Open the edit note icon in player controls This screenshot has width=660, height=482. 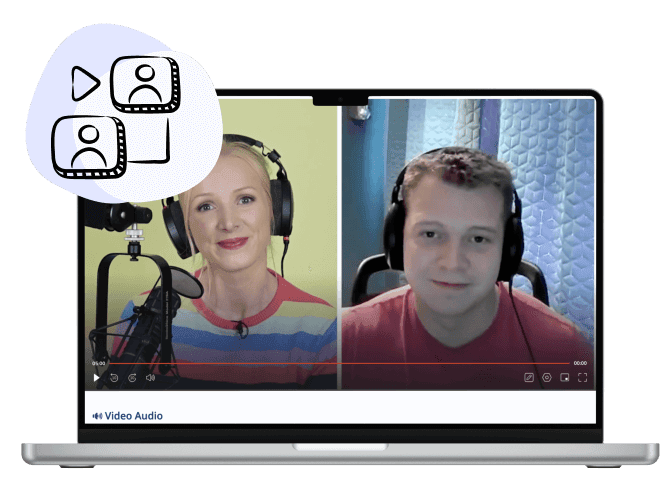pyautogui.click(x=529, y=378)
